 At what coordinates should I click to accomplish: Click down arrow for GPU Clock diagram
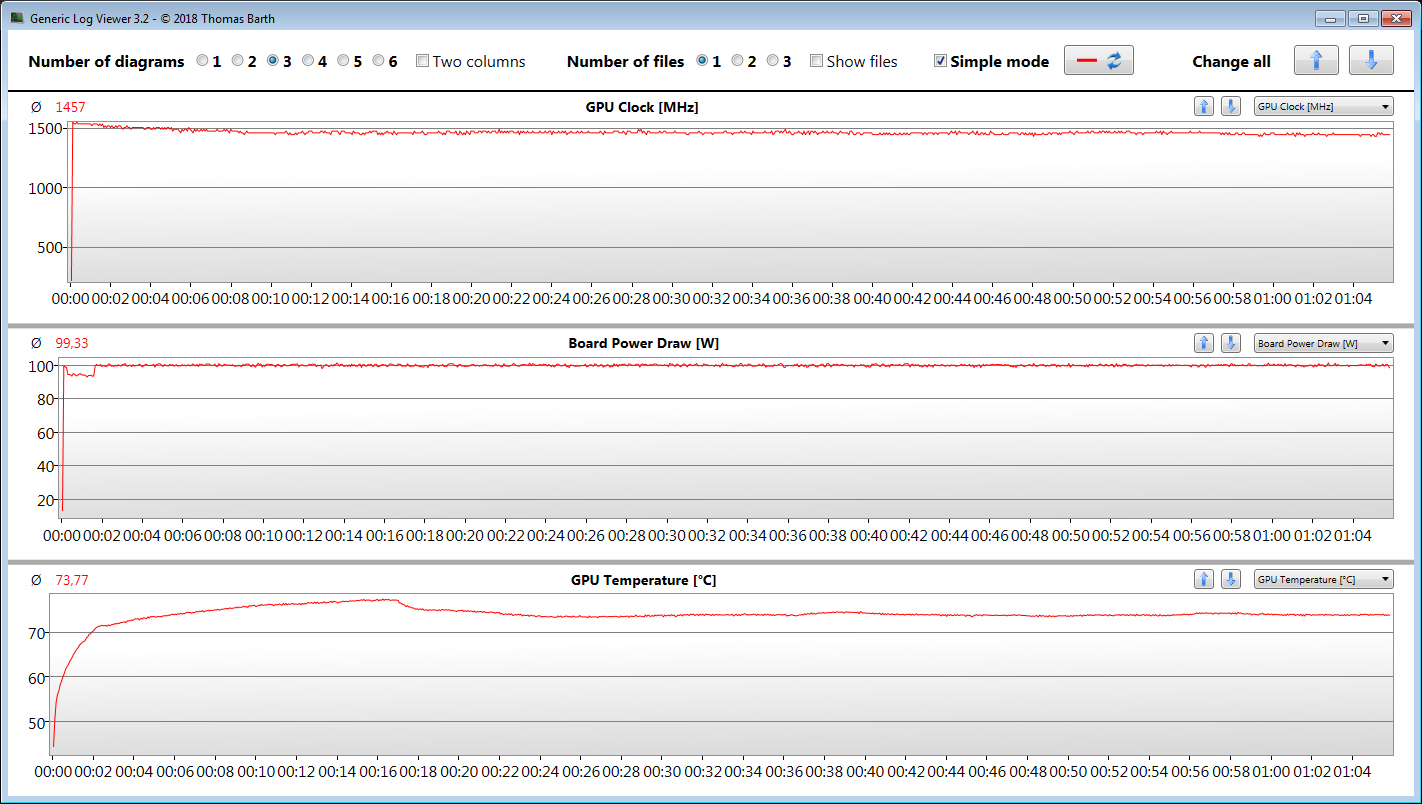1231,106
